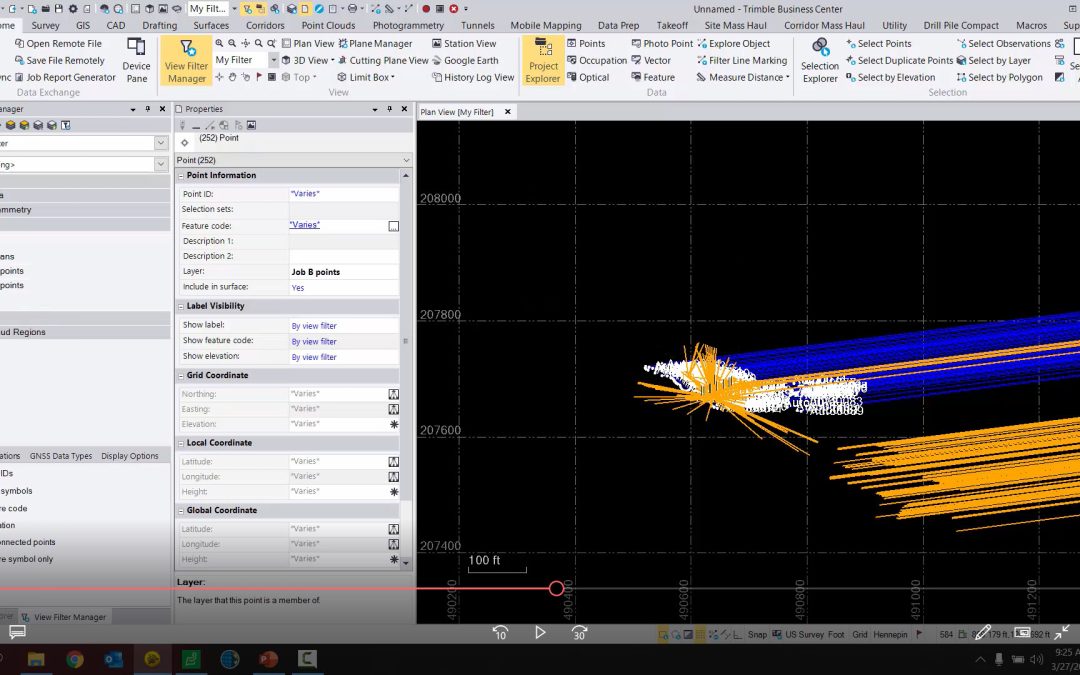Open the My Filter dropdown in ribbon

point(273,60)
